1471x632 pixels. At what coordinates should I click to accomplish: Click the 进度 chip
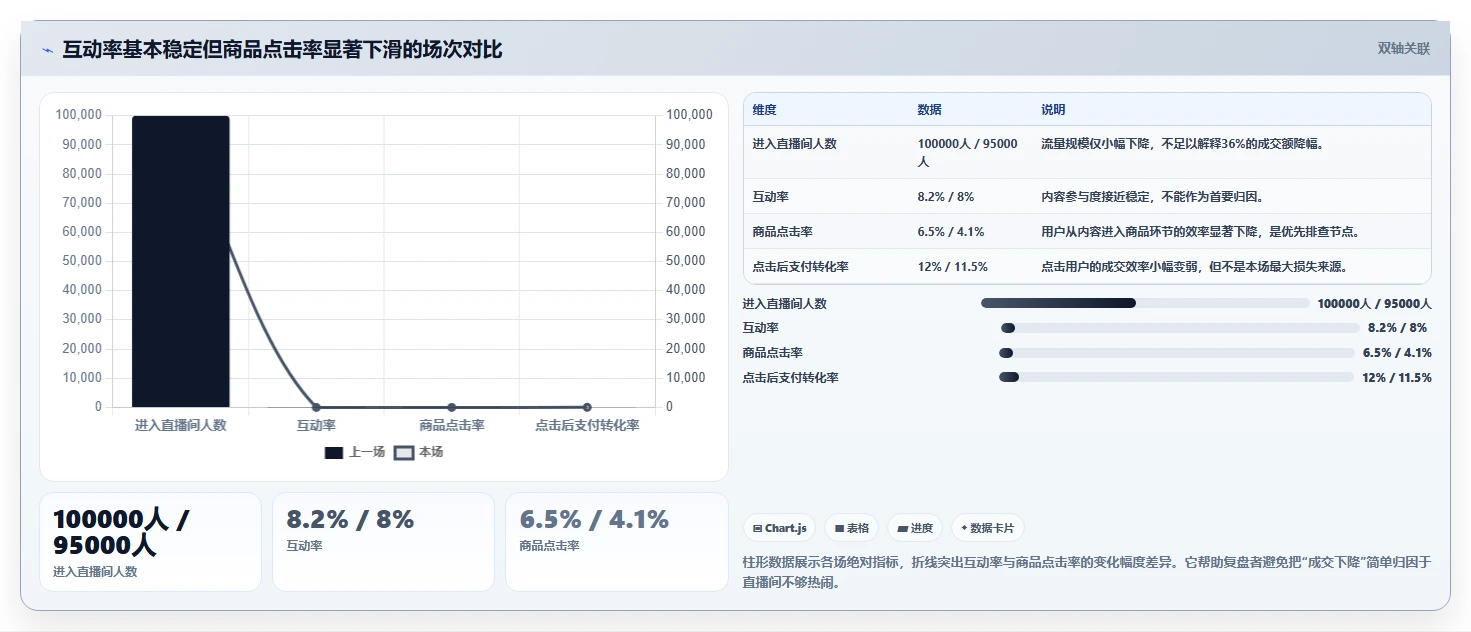(x=915, y=528)
